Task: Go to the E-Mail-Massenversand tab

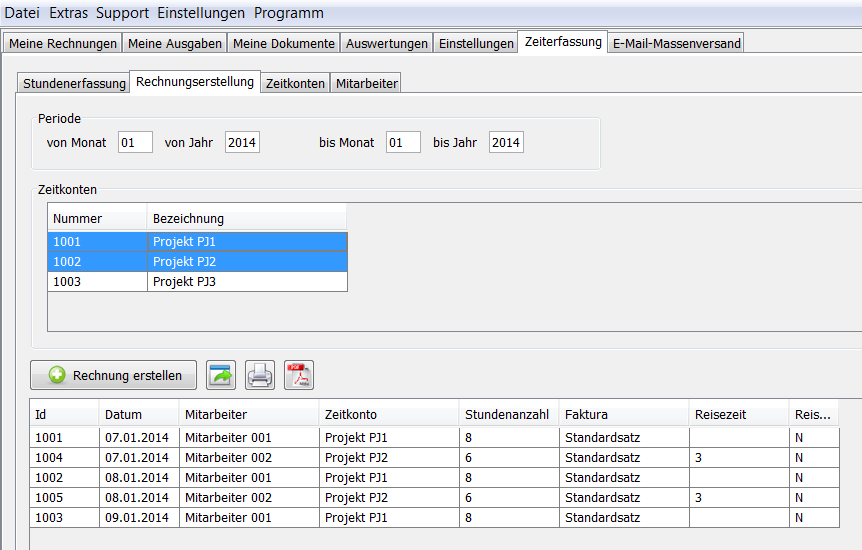Action: pos(675,43)
